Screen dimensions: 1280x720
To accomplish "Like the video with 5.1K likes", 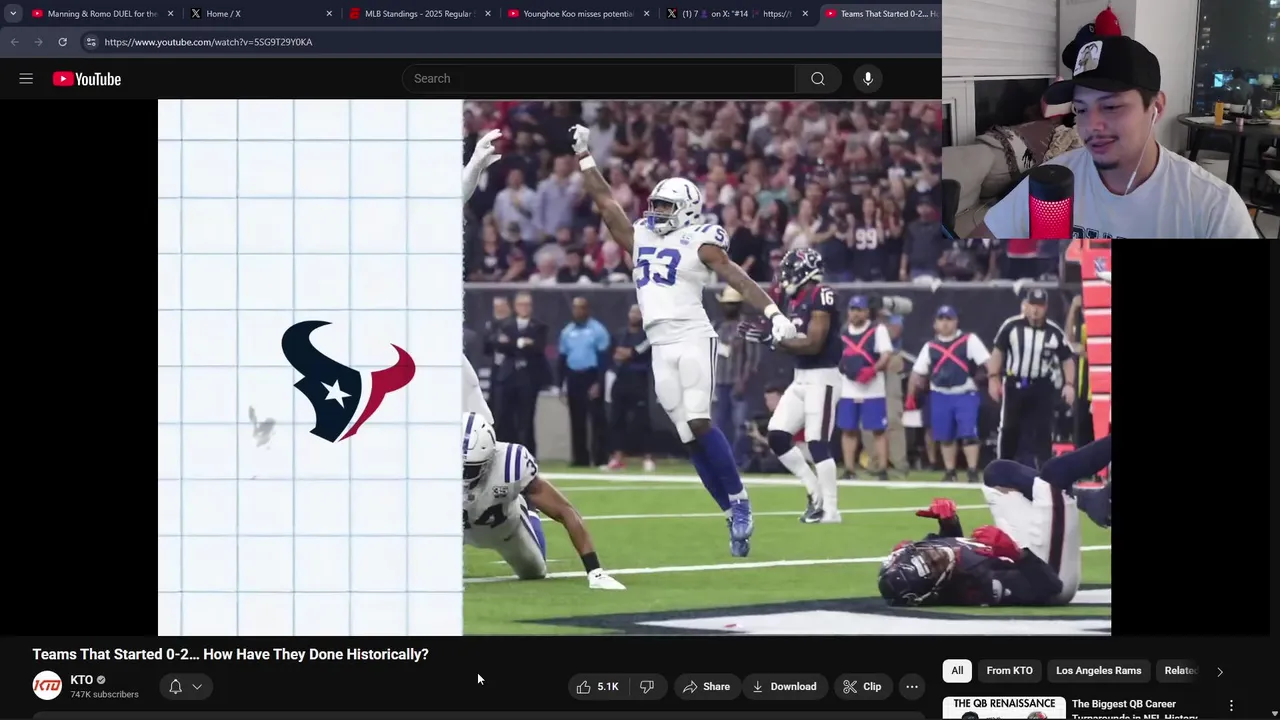I will 597,687.
